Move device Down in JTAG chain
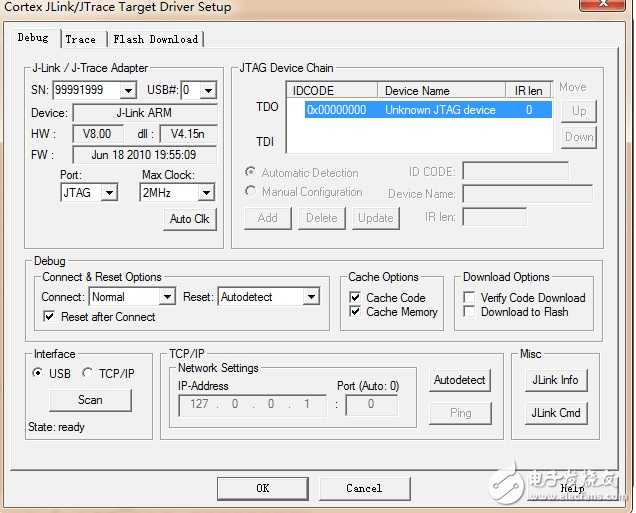 [x=579, y=137]
